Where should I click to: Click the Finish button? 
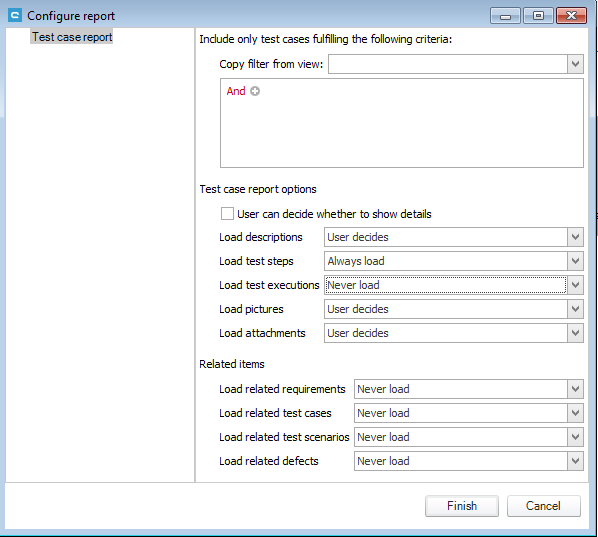[x=462, y=506]
